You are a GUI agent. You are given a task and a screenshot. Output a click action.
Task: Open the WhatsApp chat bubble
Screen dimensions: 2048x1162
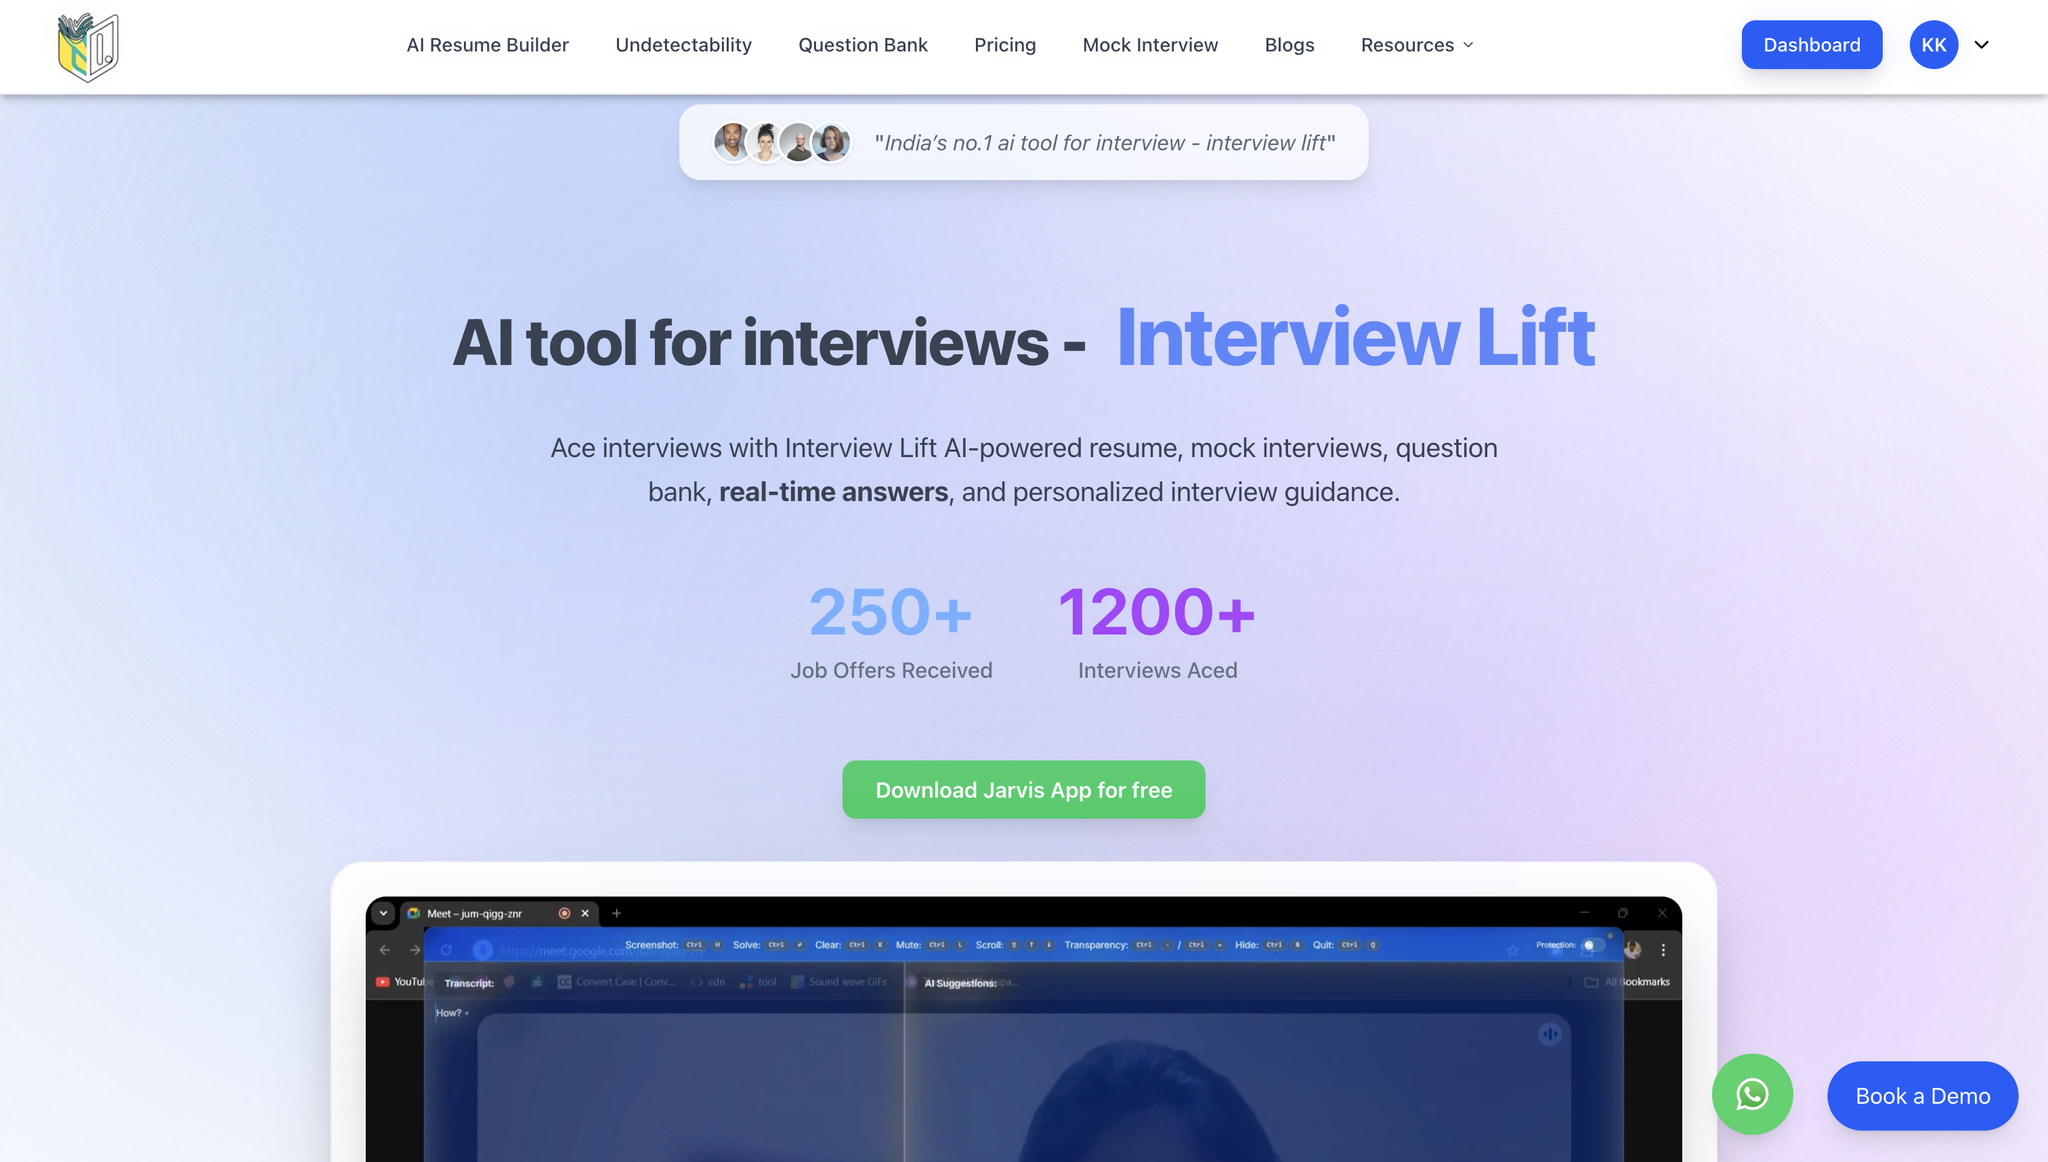[1752, 1094]
